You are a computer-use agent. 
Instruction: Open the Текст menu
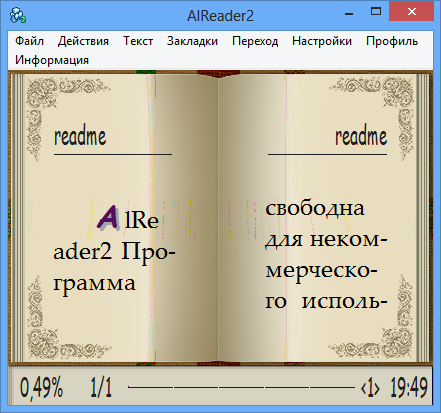tap(138, 41)
